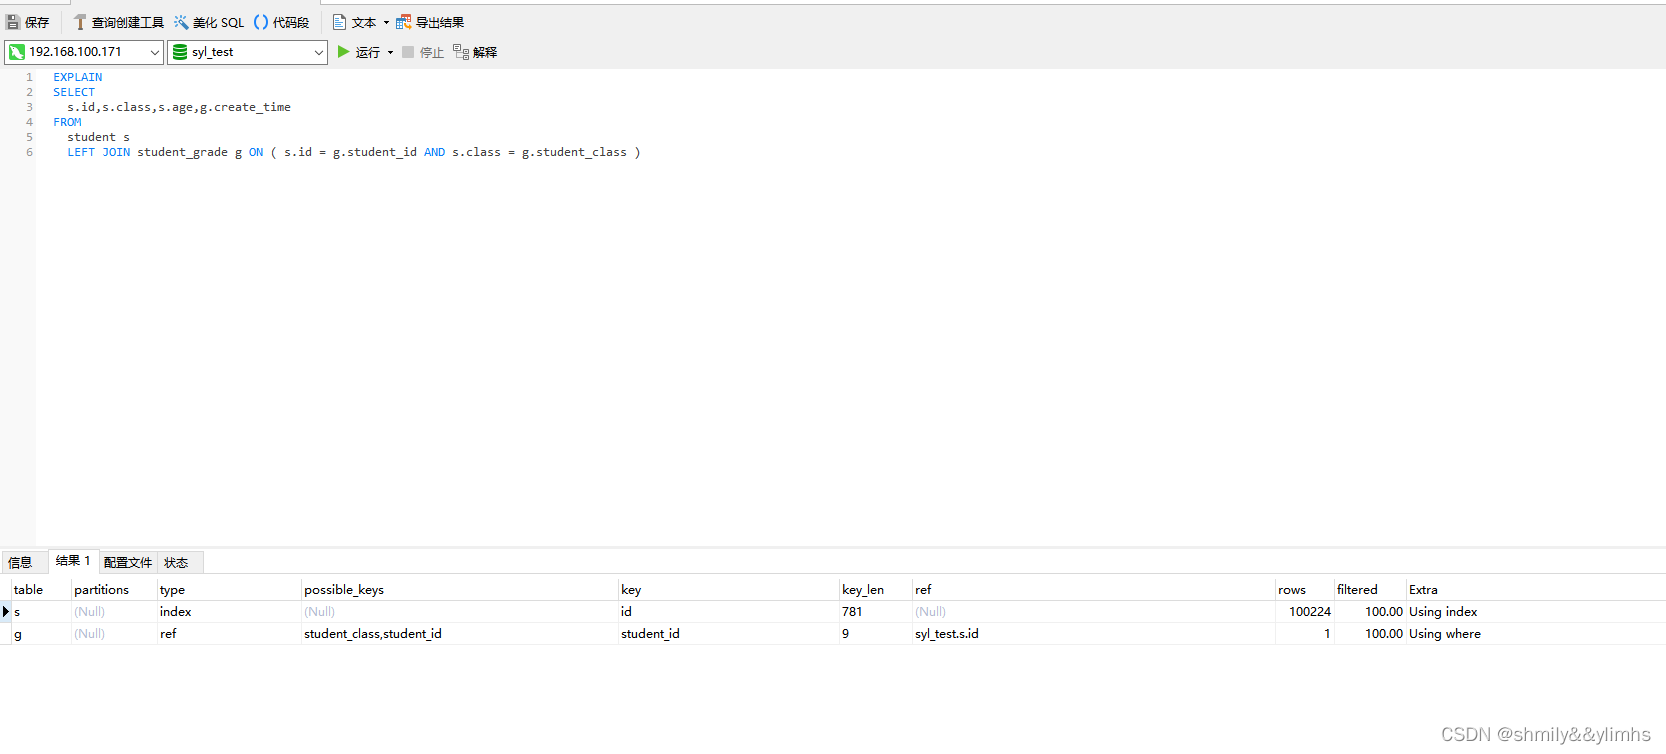Screen dimensions: 1666x754
Task: Select the 'Using where' Extra cell
Action: (x=1535, y=634)
